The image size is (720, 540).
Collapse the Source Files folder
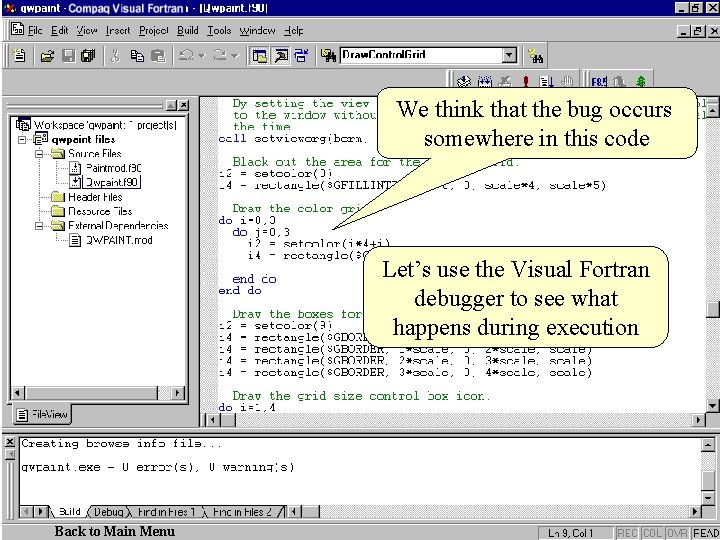pyautogui.click(x=39, y=154)
